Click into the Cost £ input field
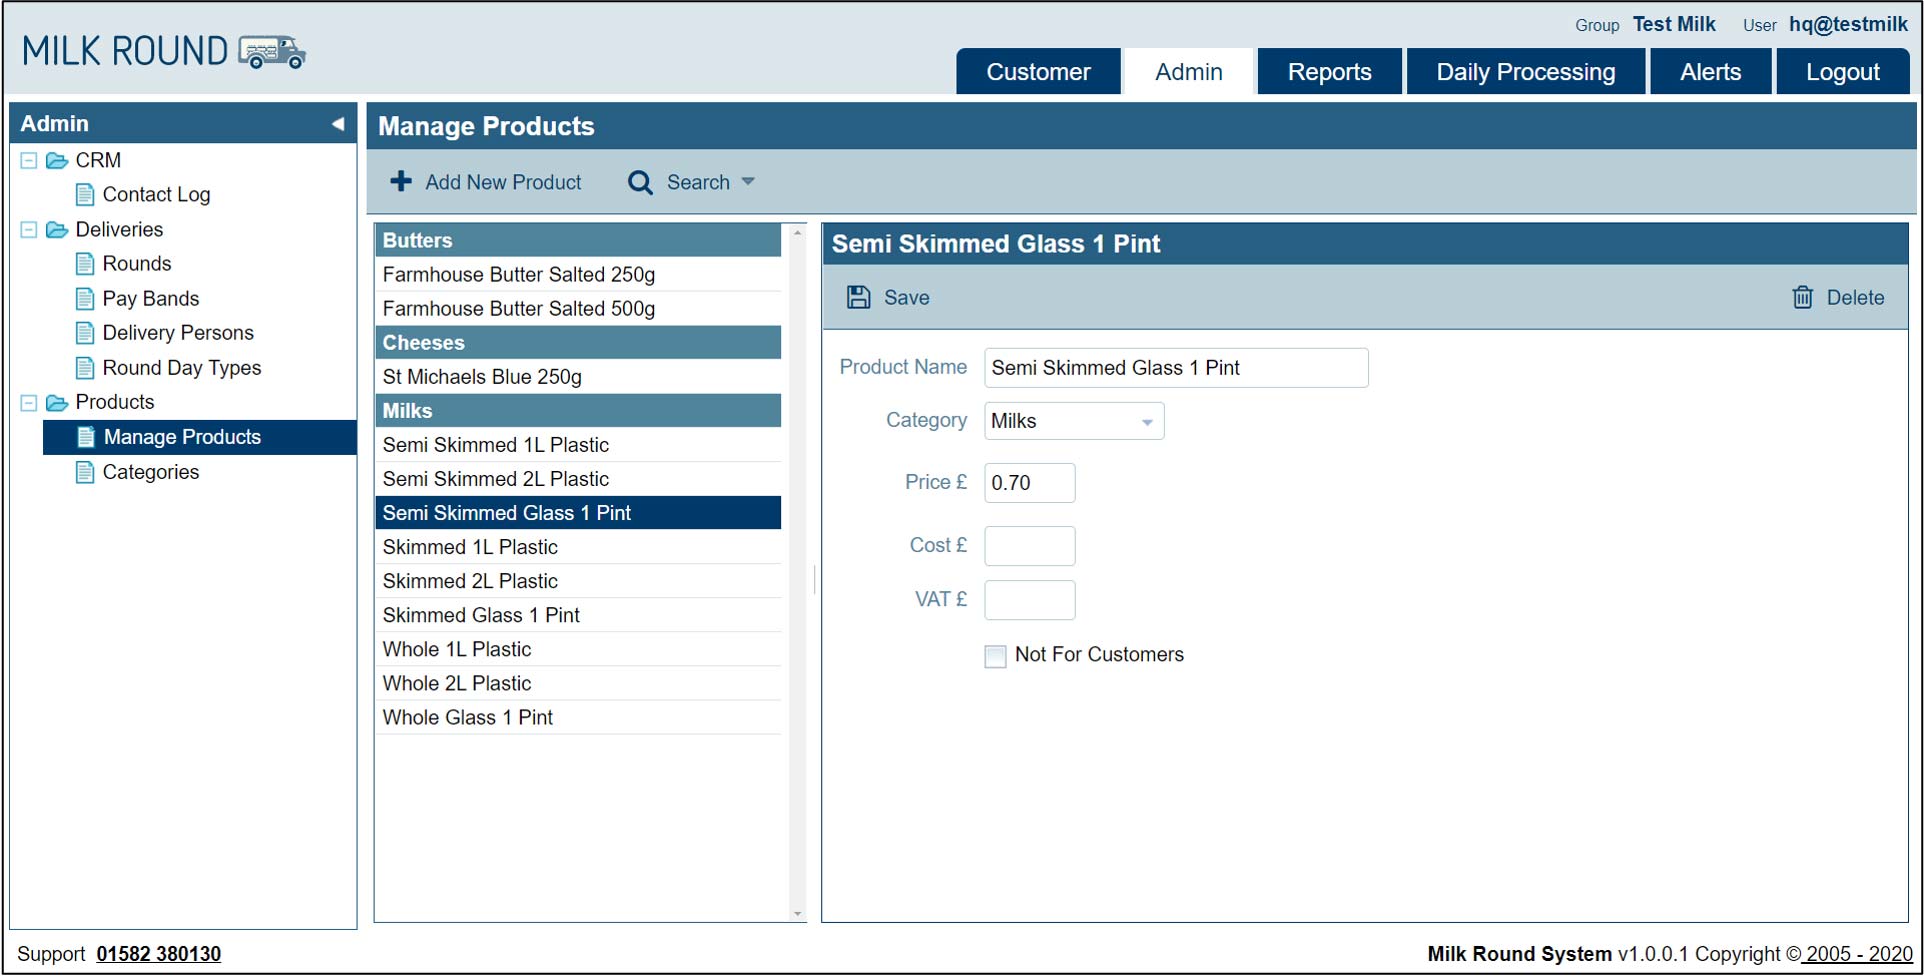1924x977 pixels. click(1029, 546)
